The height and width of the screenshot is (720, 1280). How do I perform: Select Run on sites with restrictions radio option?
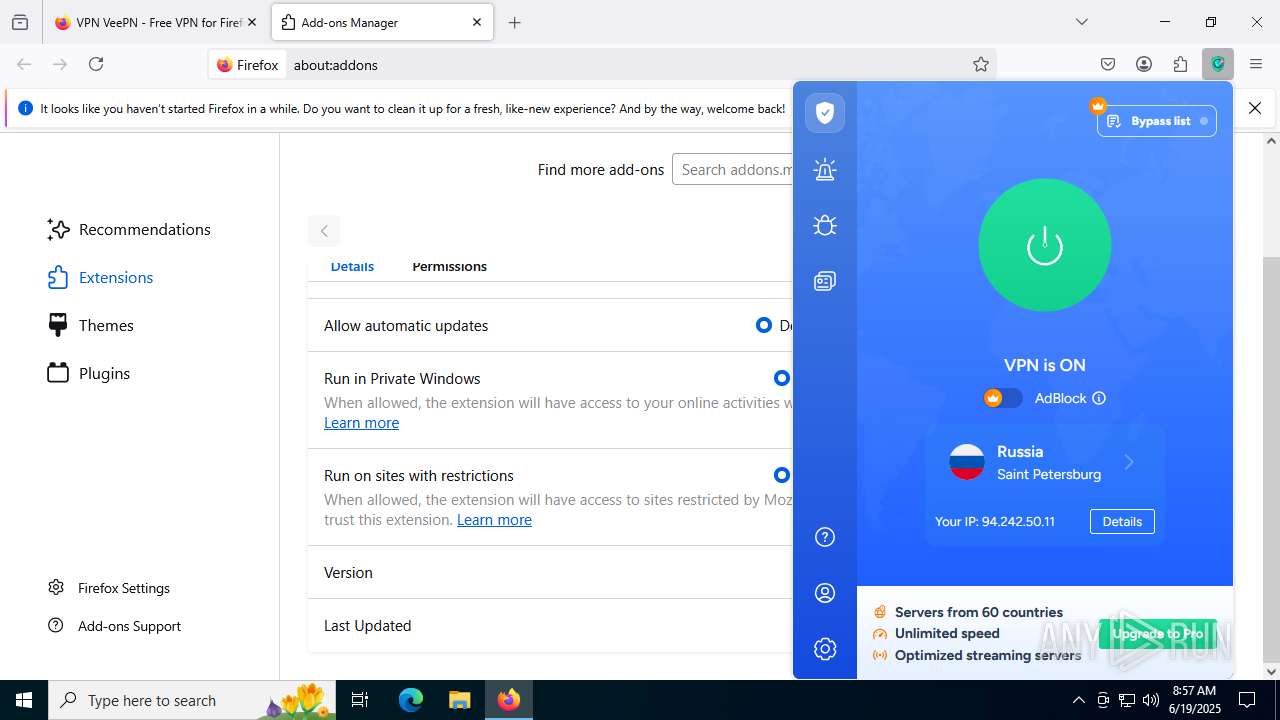782,475
